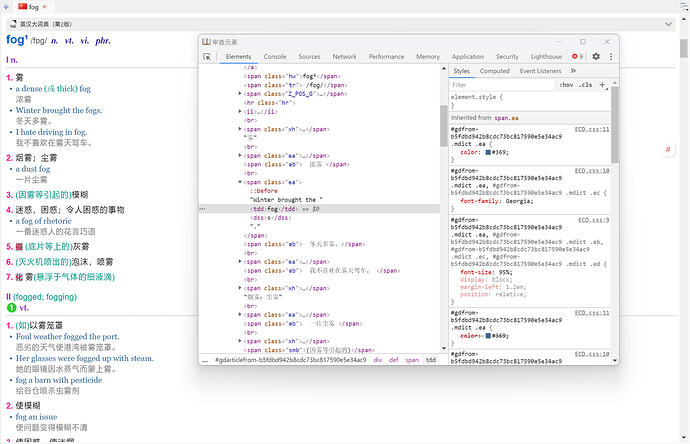
Task: Select the highlighted tdd fog DOM row
Action: coord(319,209)
